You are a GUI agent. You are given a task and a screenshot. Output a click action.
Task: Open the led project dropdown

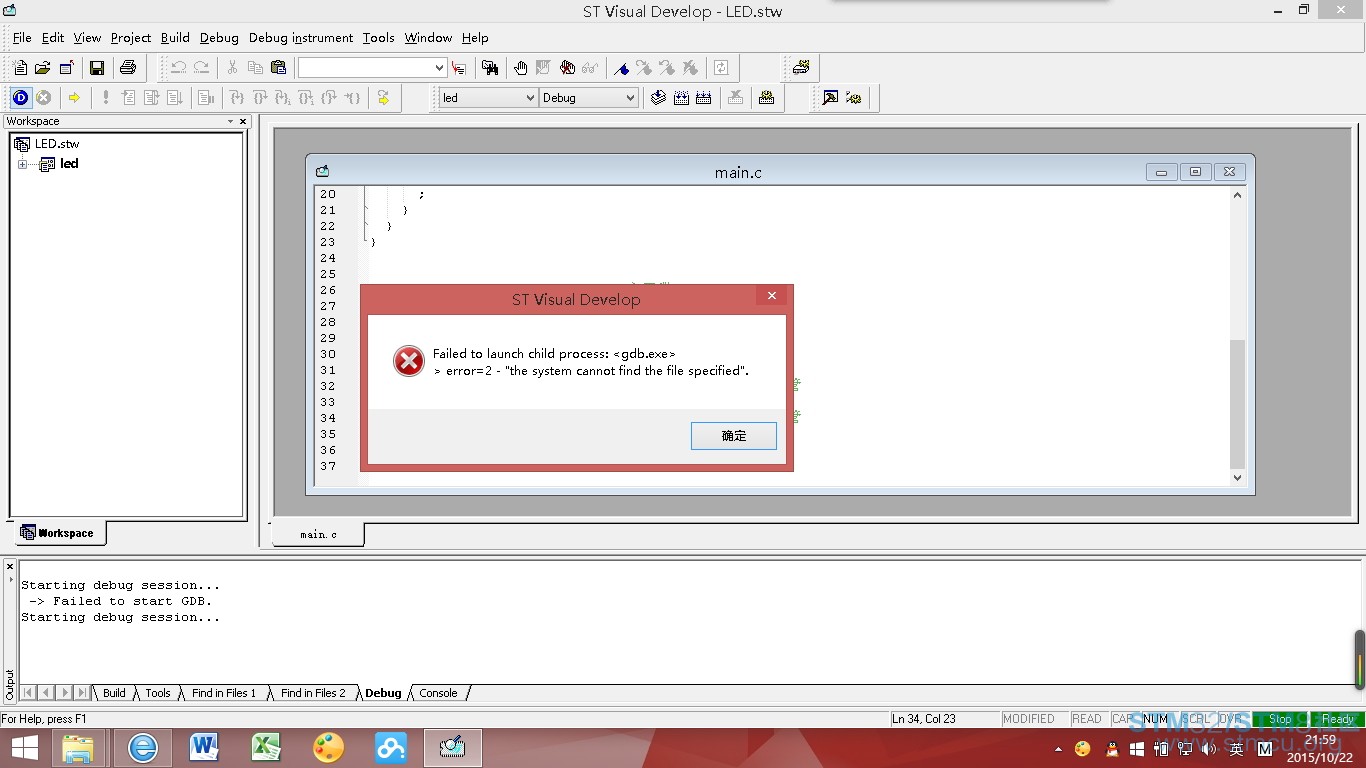[530, 97]
